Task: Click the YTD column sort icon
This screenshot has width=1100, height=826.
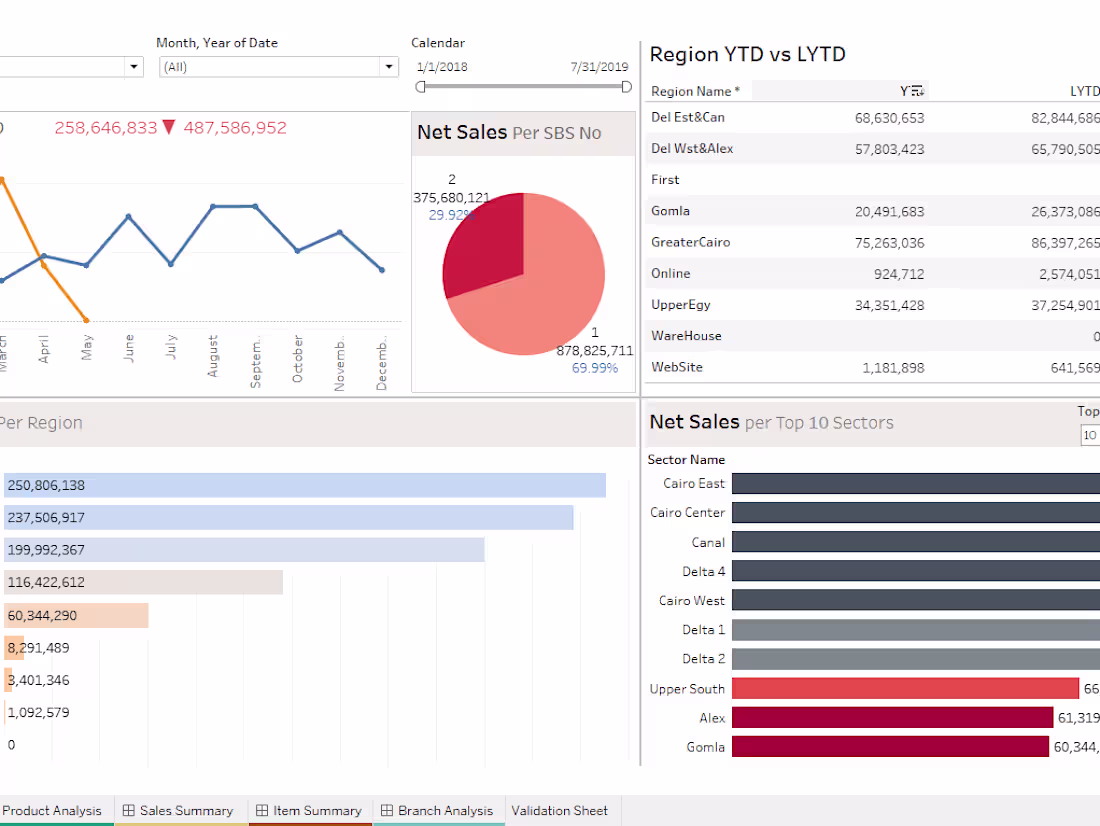Action: pyautogui.click(x=916, y=90)
